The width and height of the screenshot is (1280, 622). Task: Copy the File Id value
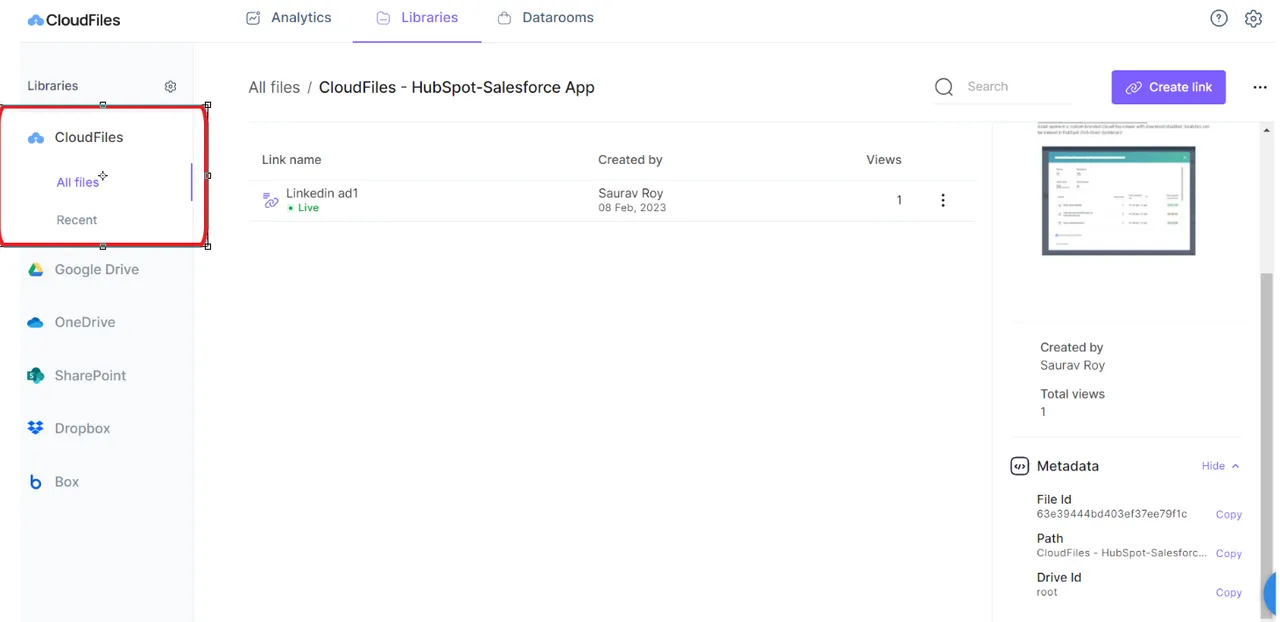tap(1228, 514)
